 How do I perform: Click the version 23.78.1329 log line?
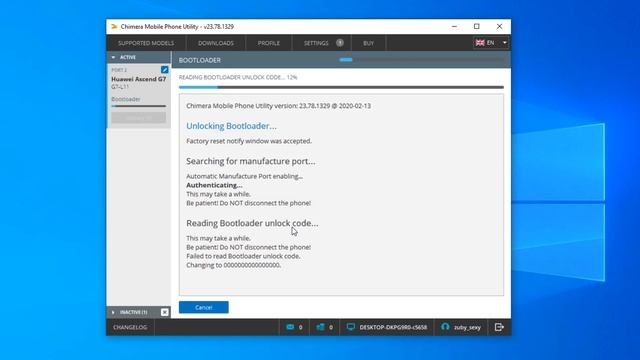tap(278, 106)
